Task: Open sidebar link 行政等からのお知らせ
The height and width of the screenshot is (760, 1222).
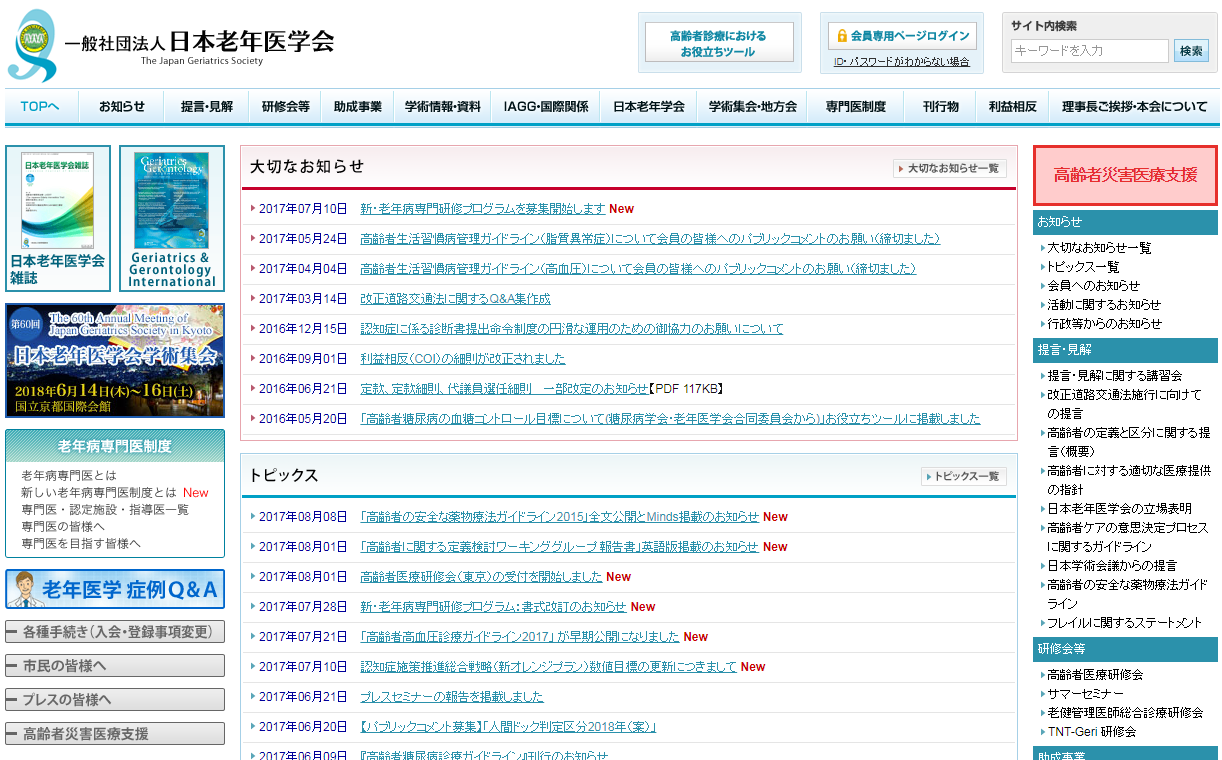Action: (x=1105, y=323)
